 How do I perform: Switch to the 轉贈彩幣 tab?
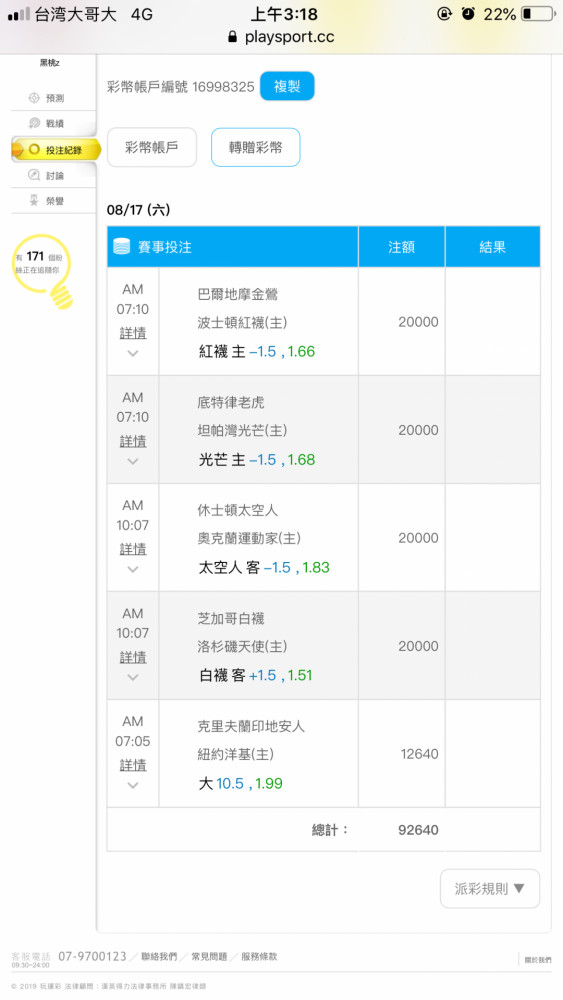coord(255,147)
